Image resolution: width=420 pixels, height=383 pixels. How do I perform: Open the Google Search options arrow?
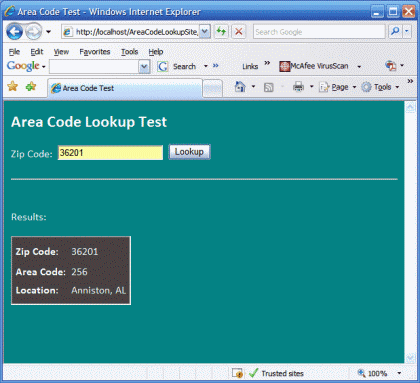pyautogui.click(x=206, y=66)
